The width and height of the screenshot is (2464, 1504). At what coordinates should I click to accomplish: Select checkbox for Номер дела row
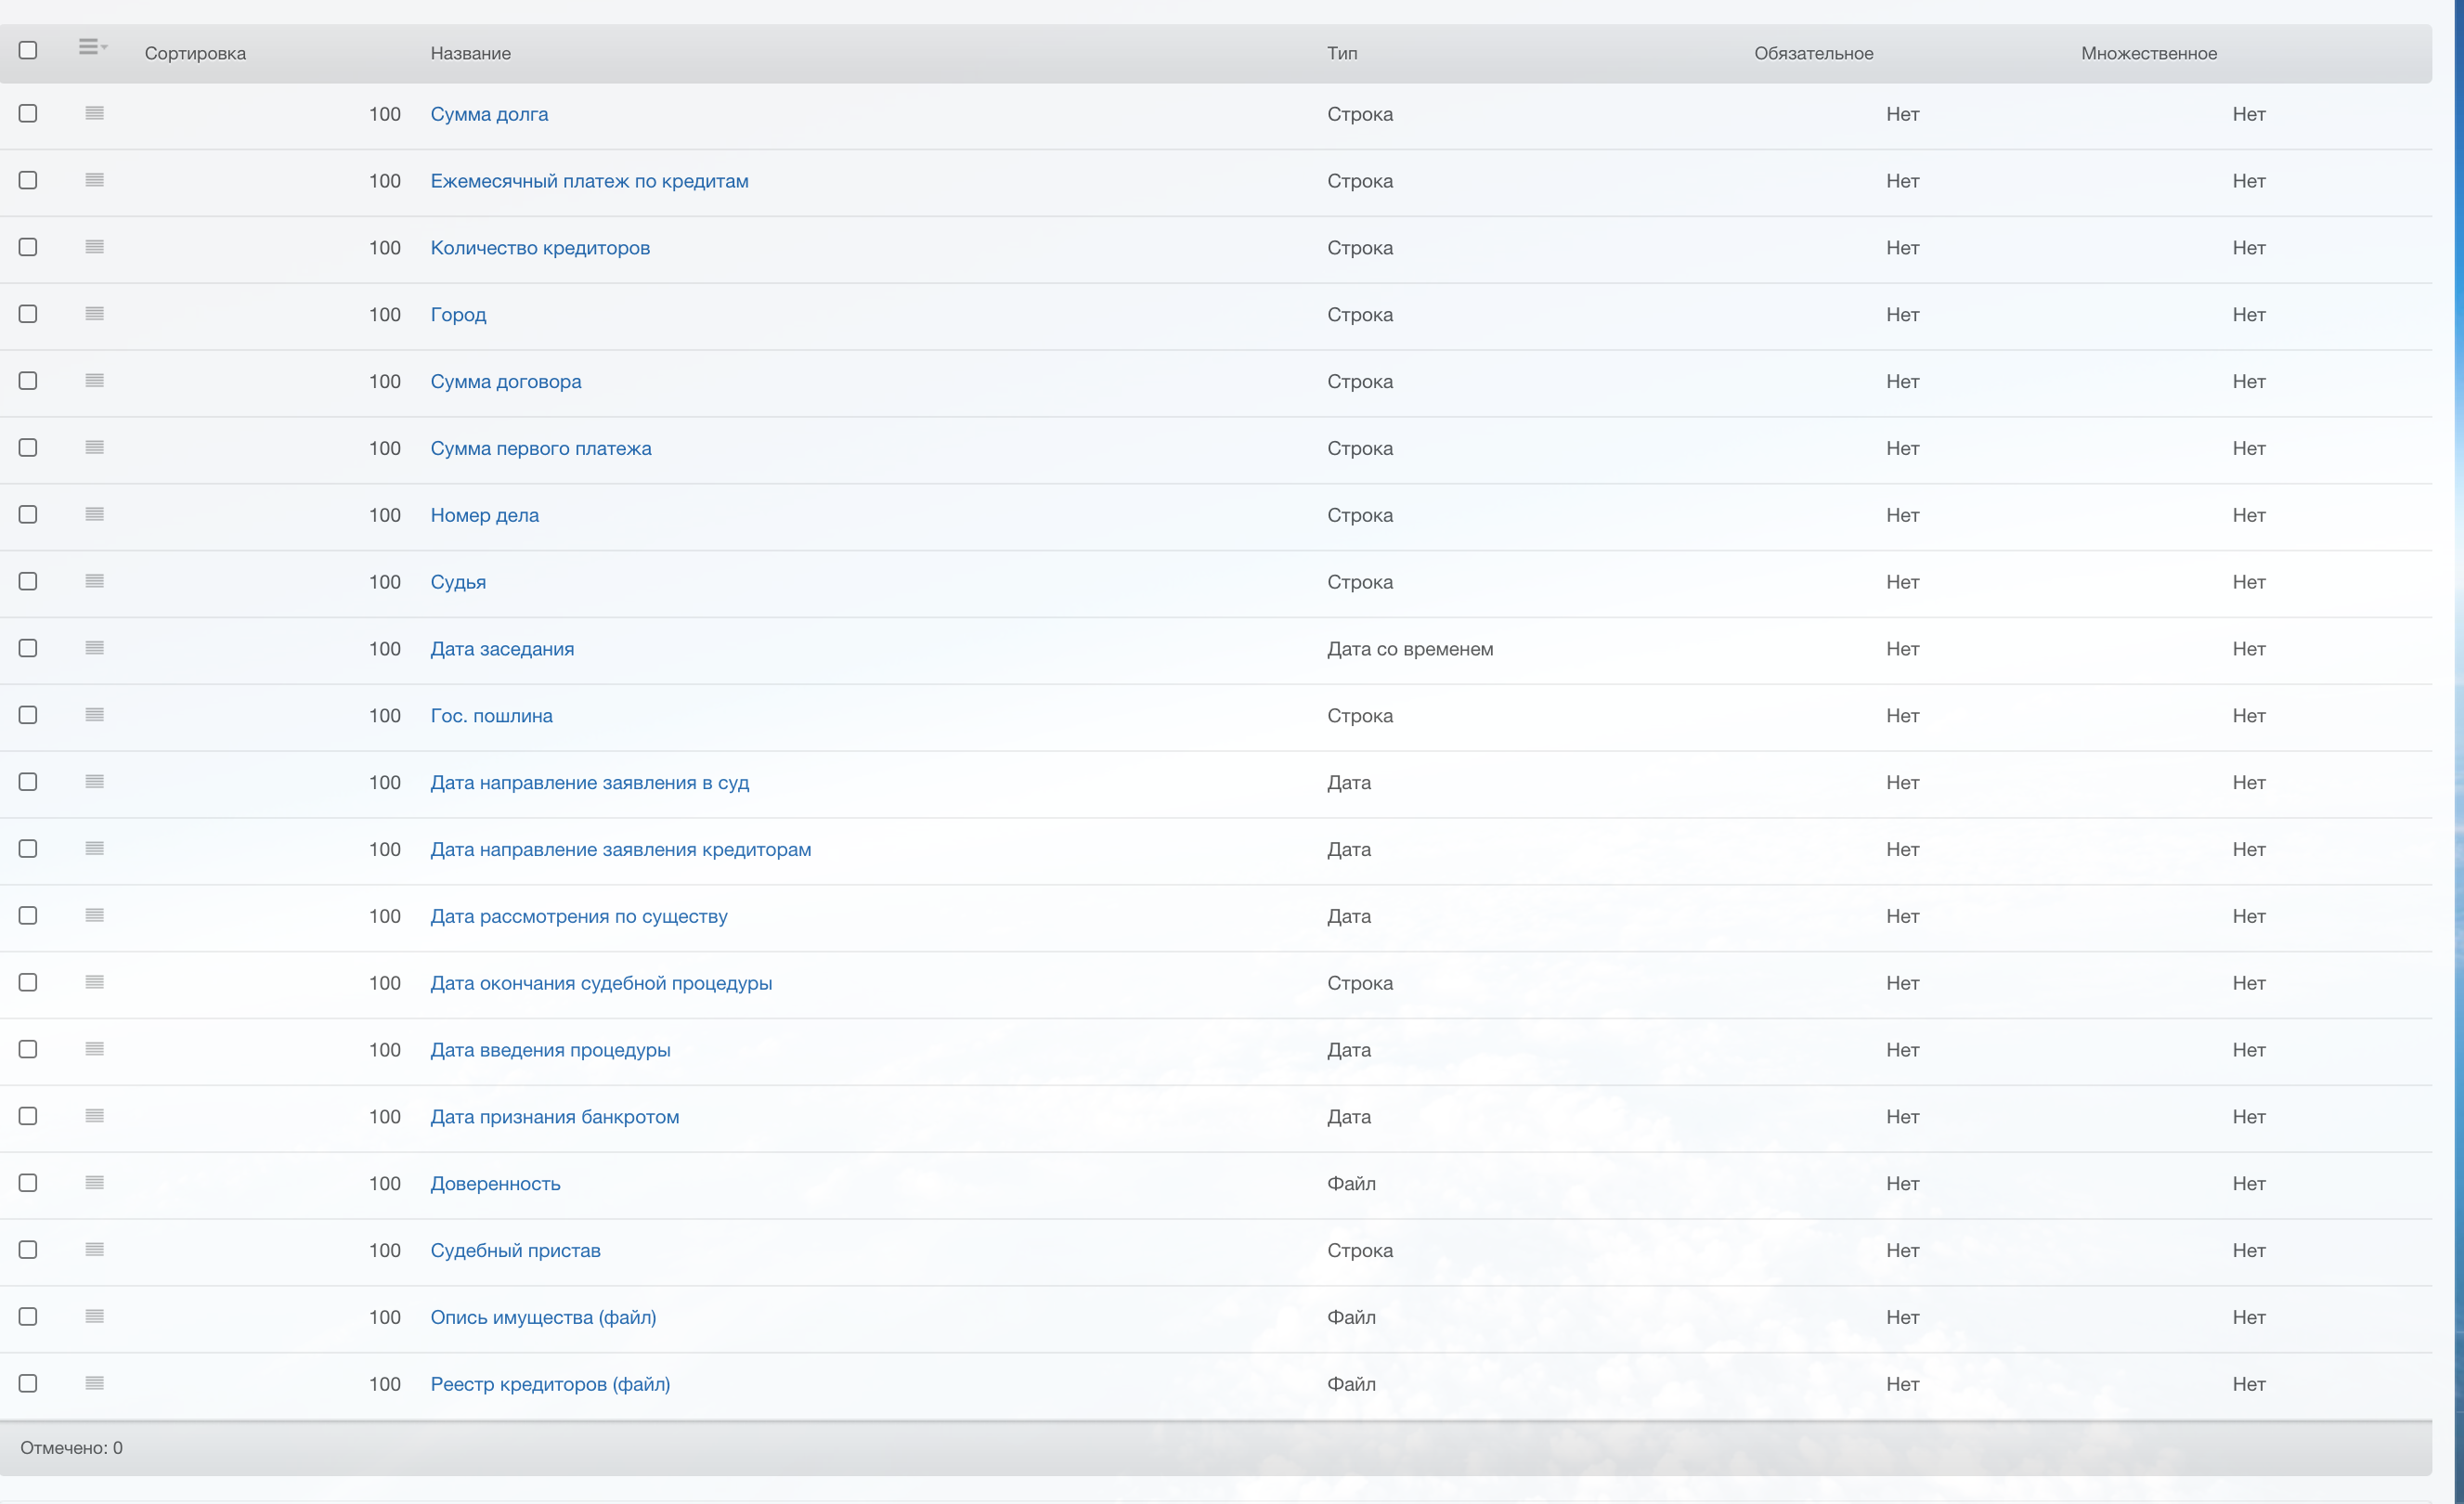(x=28, y=514)
